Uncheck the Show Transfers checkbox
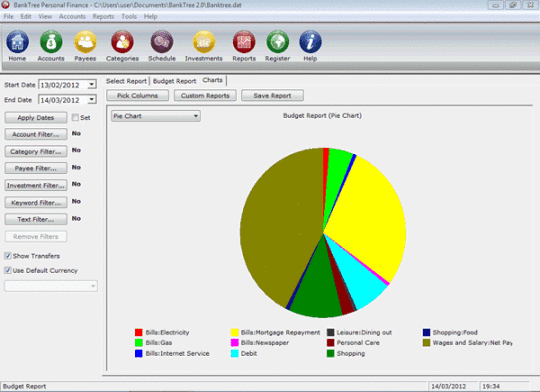The width and height of the screenshot is (540, 392). point(8,256)
